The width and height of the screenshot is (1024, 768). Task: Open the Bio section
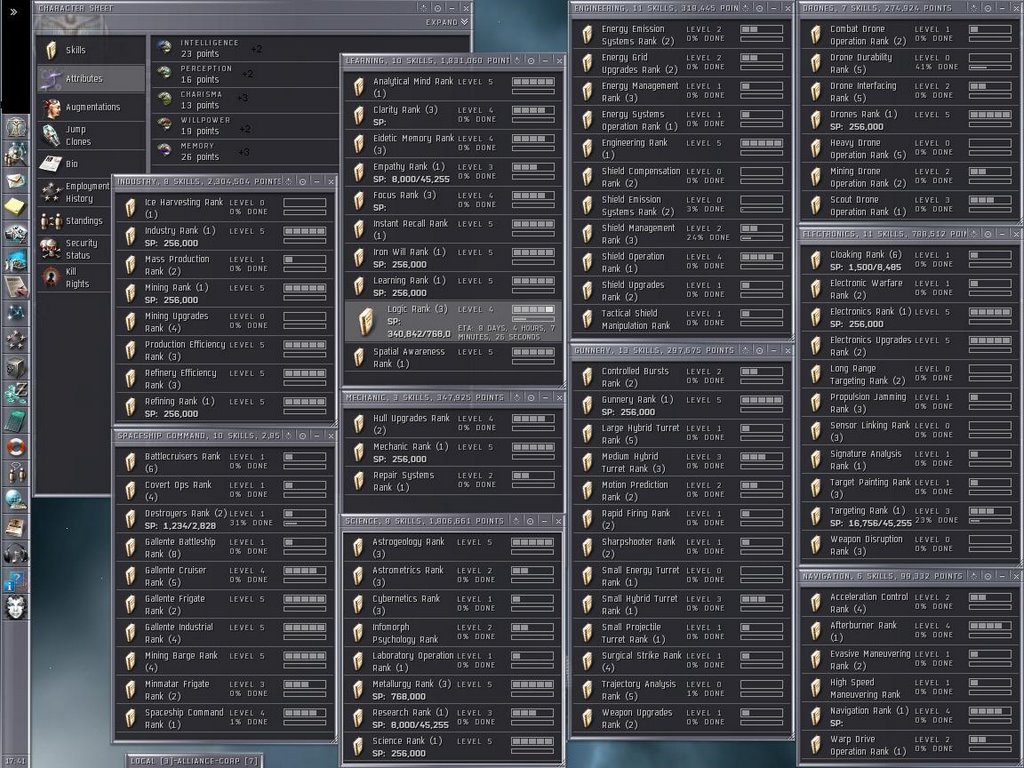[x=91, y=164]
